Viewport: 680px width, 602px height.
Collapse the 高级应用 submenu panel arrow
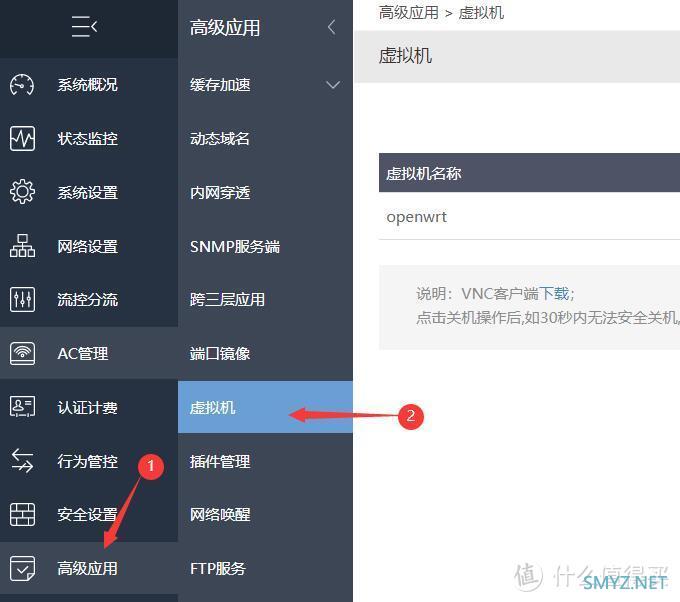click(332, 27)
